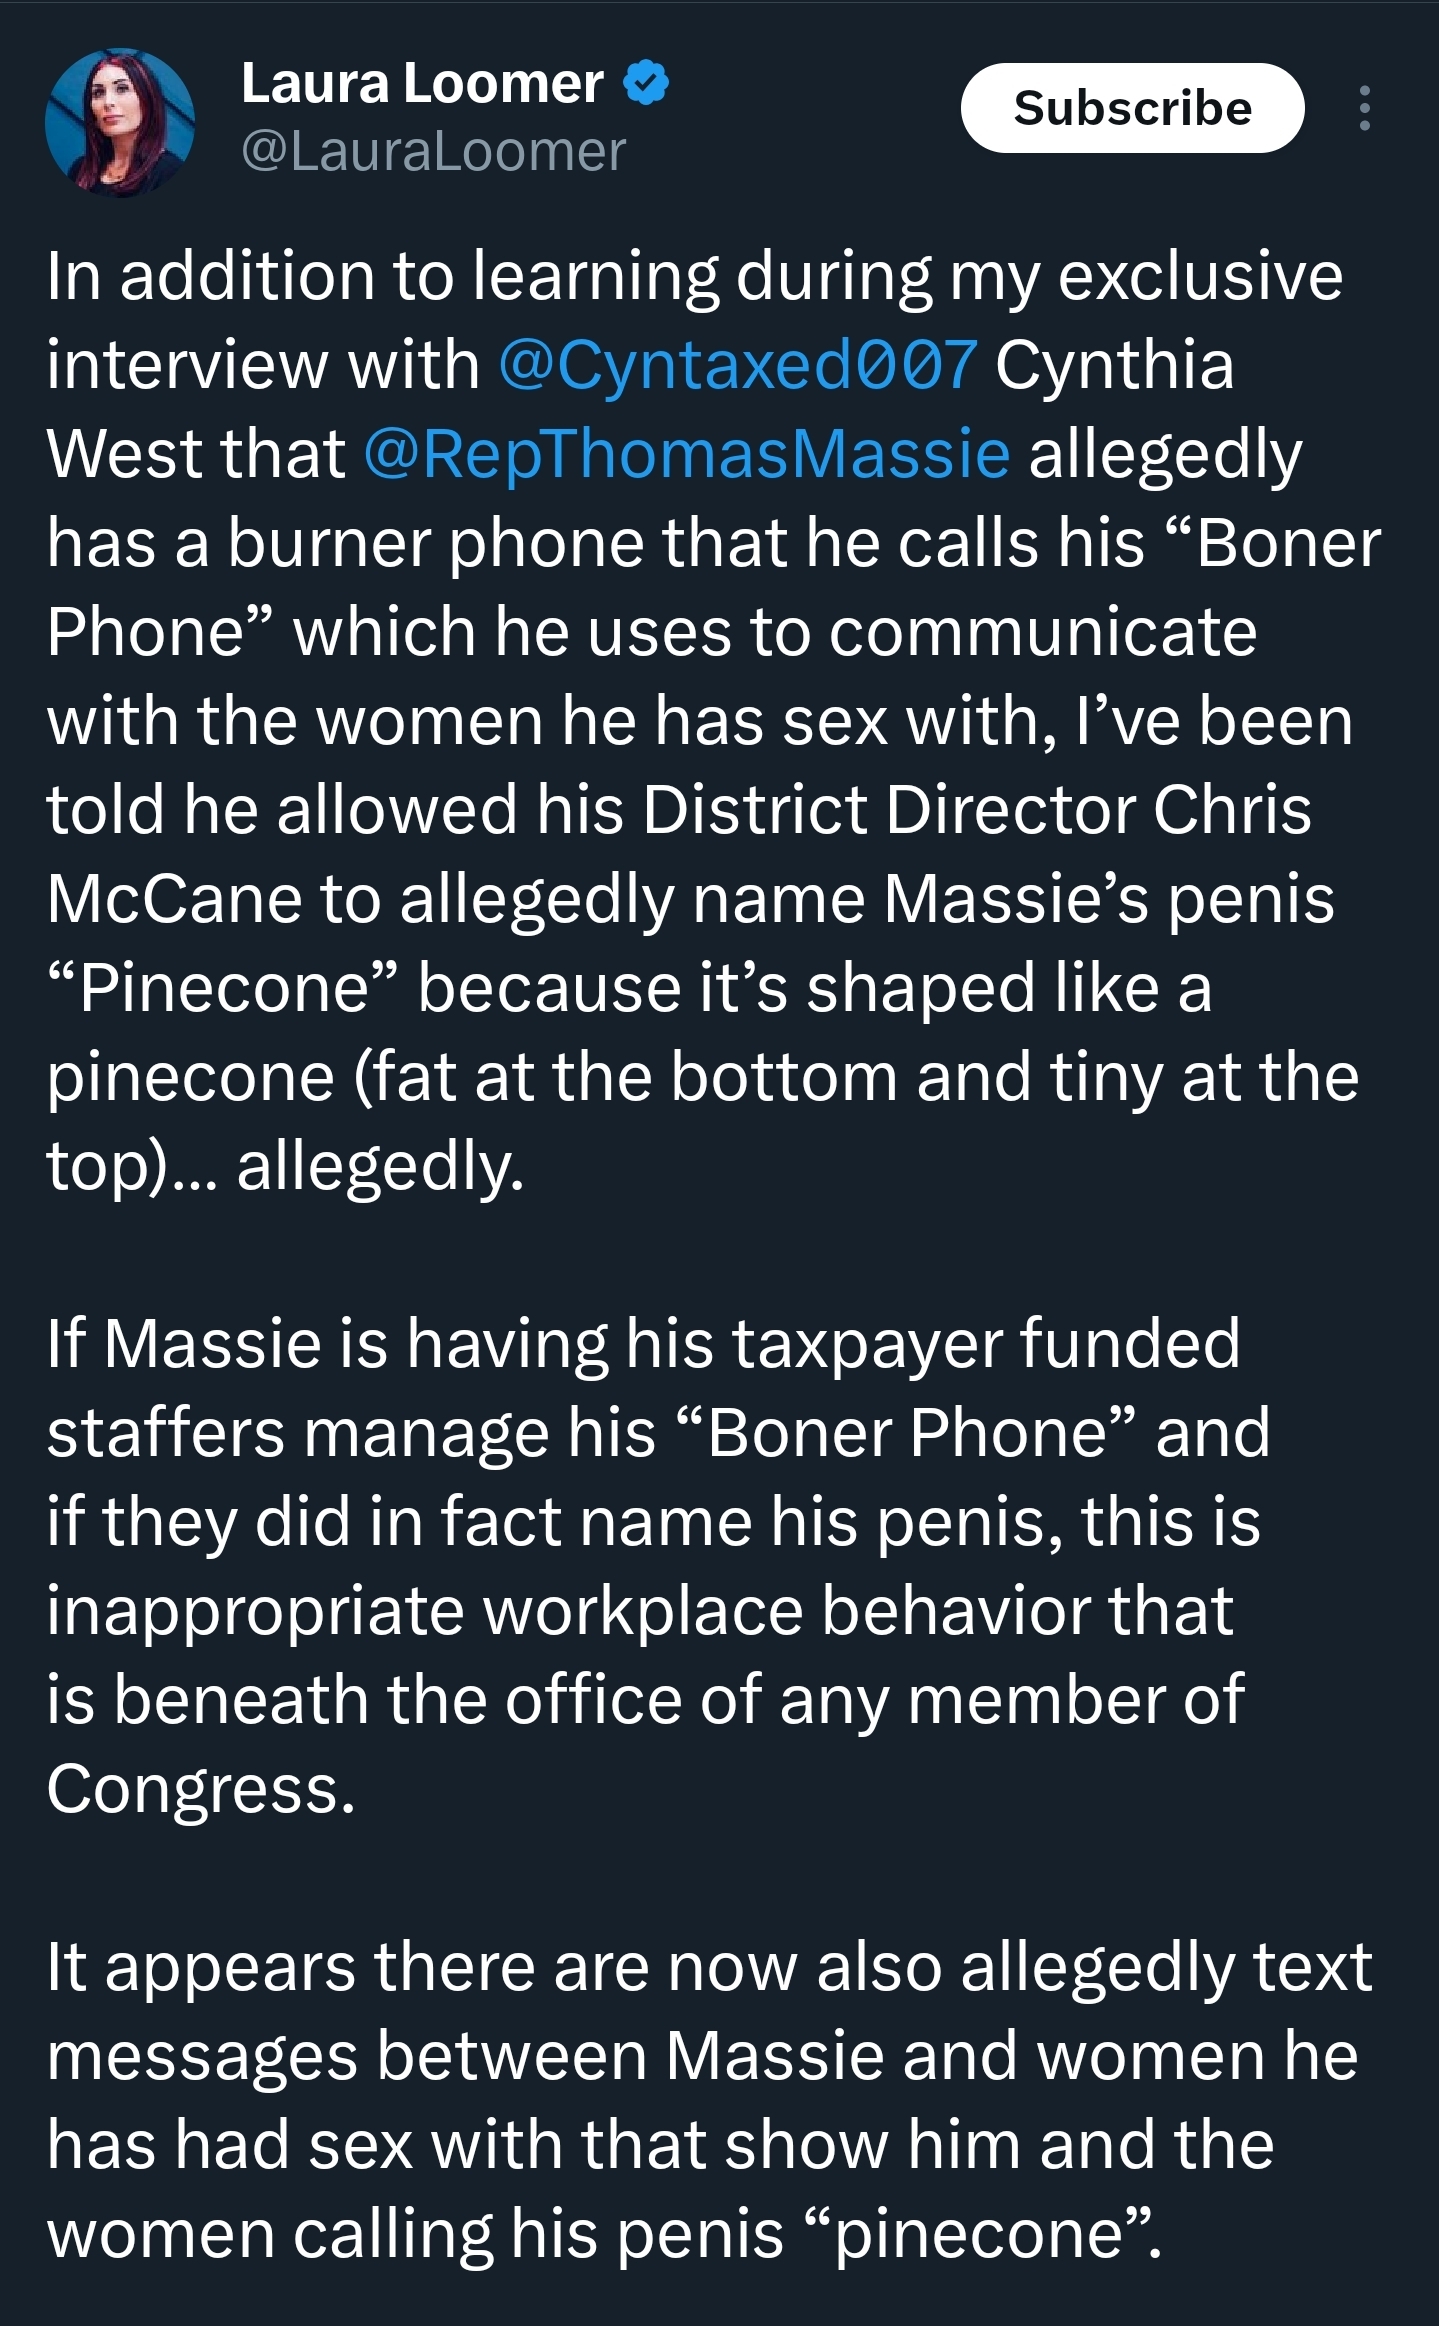Viewport: 1439px width, 2326px height.
Task: Click the phrase "inappropriate workplace behavior"
Action: [x=571, y=1610]
